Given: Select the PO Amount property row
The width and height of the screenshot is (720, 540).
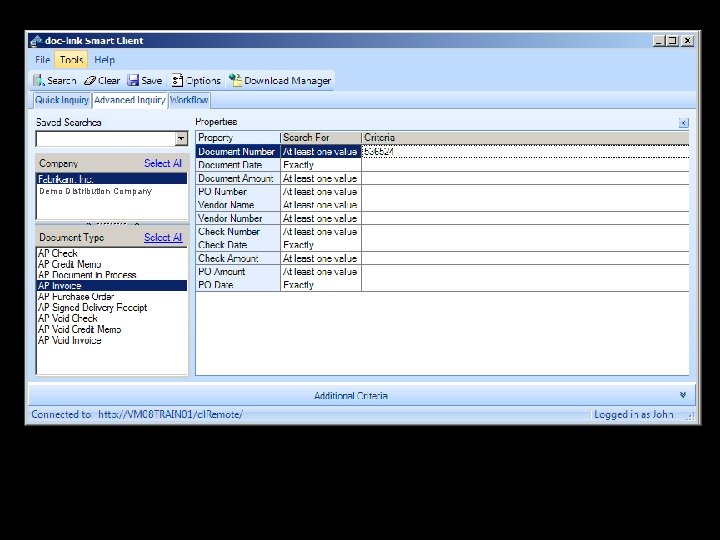Looking at the screenshot, I should pos(238,271).
